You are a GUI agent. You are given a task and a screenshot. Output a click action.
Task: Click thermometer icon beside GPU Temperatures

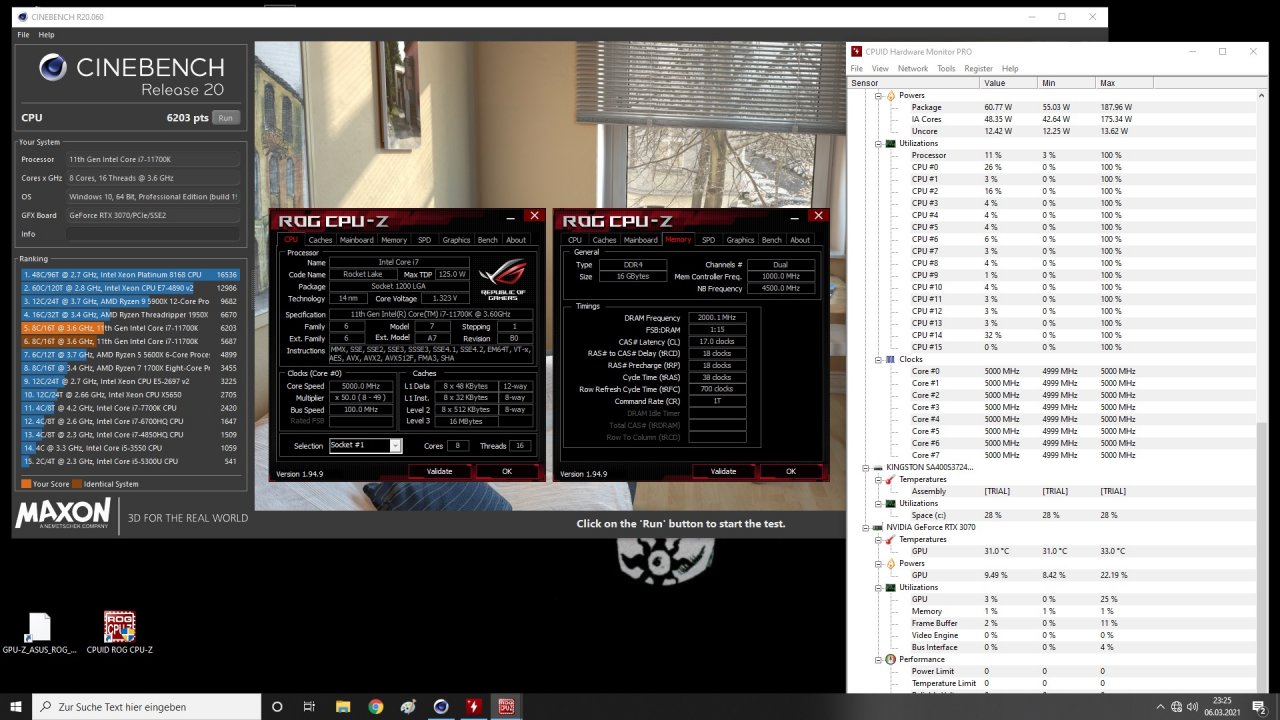tap(890, 539)
